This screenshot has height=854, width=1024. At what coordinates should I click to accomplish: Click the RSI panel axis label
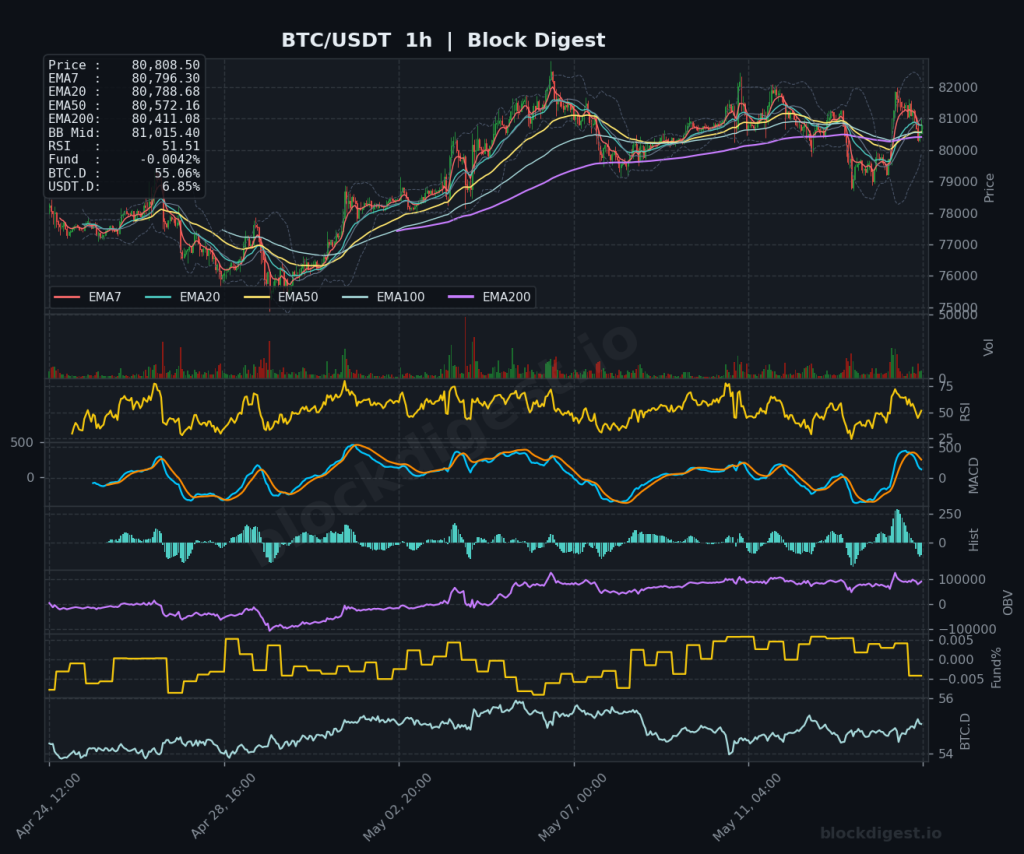pos(965,412)
